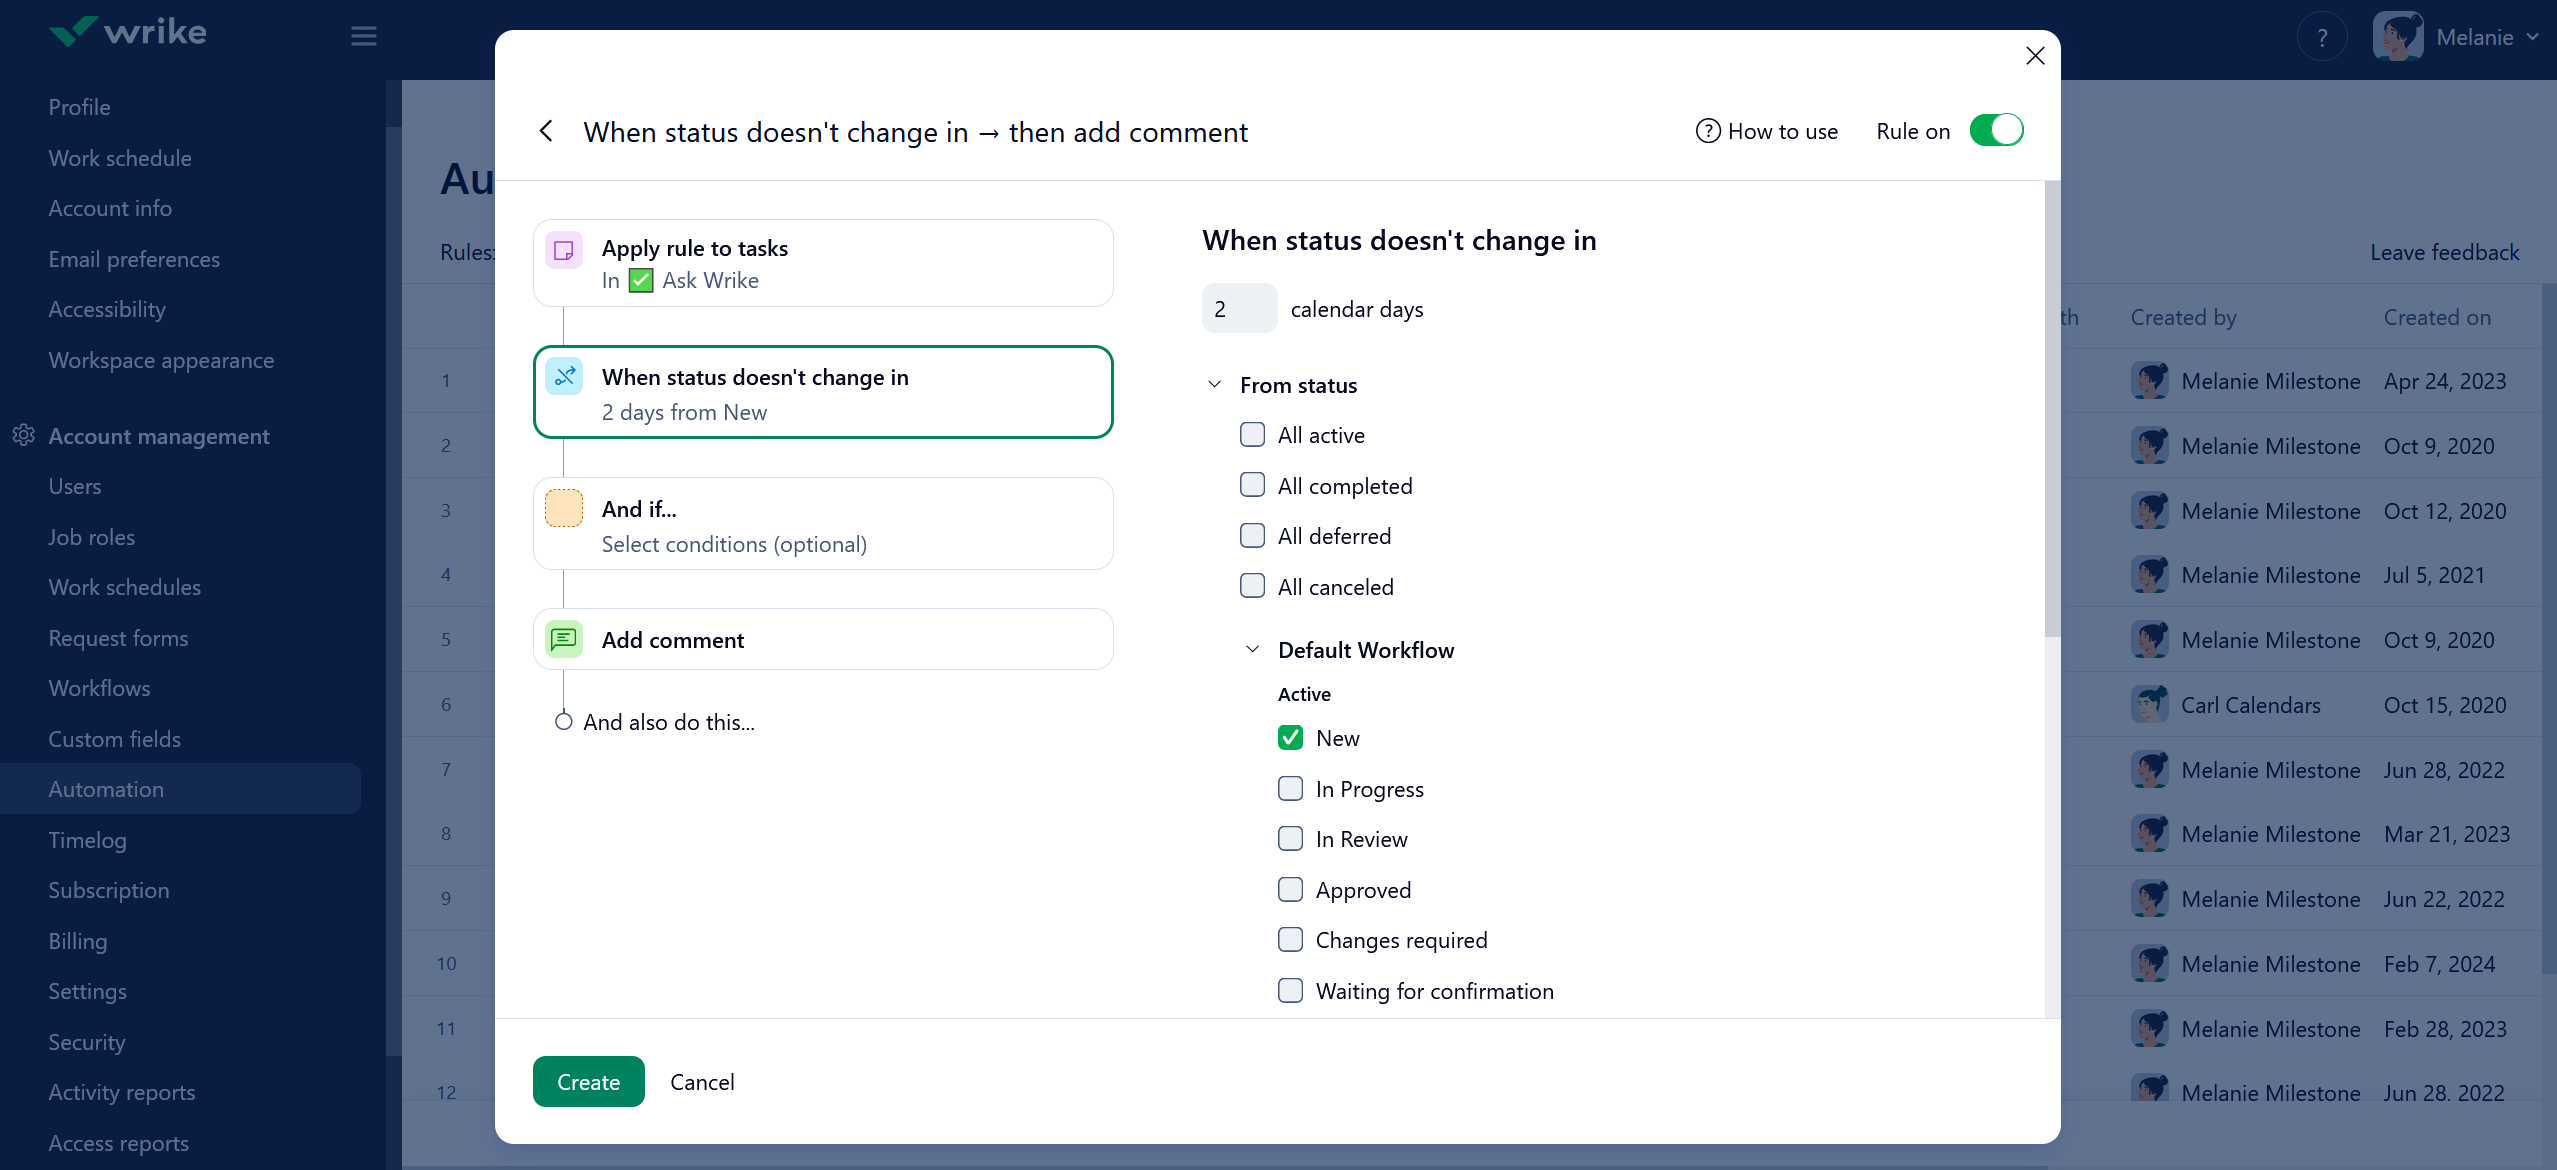Click the Wrike logo
The height and width of the screenshot is (1170, 2557).
pyautogui.click(x=128, y=32)
